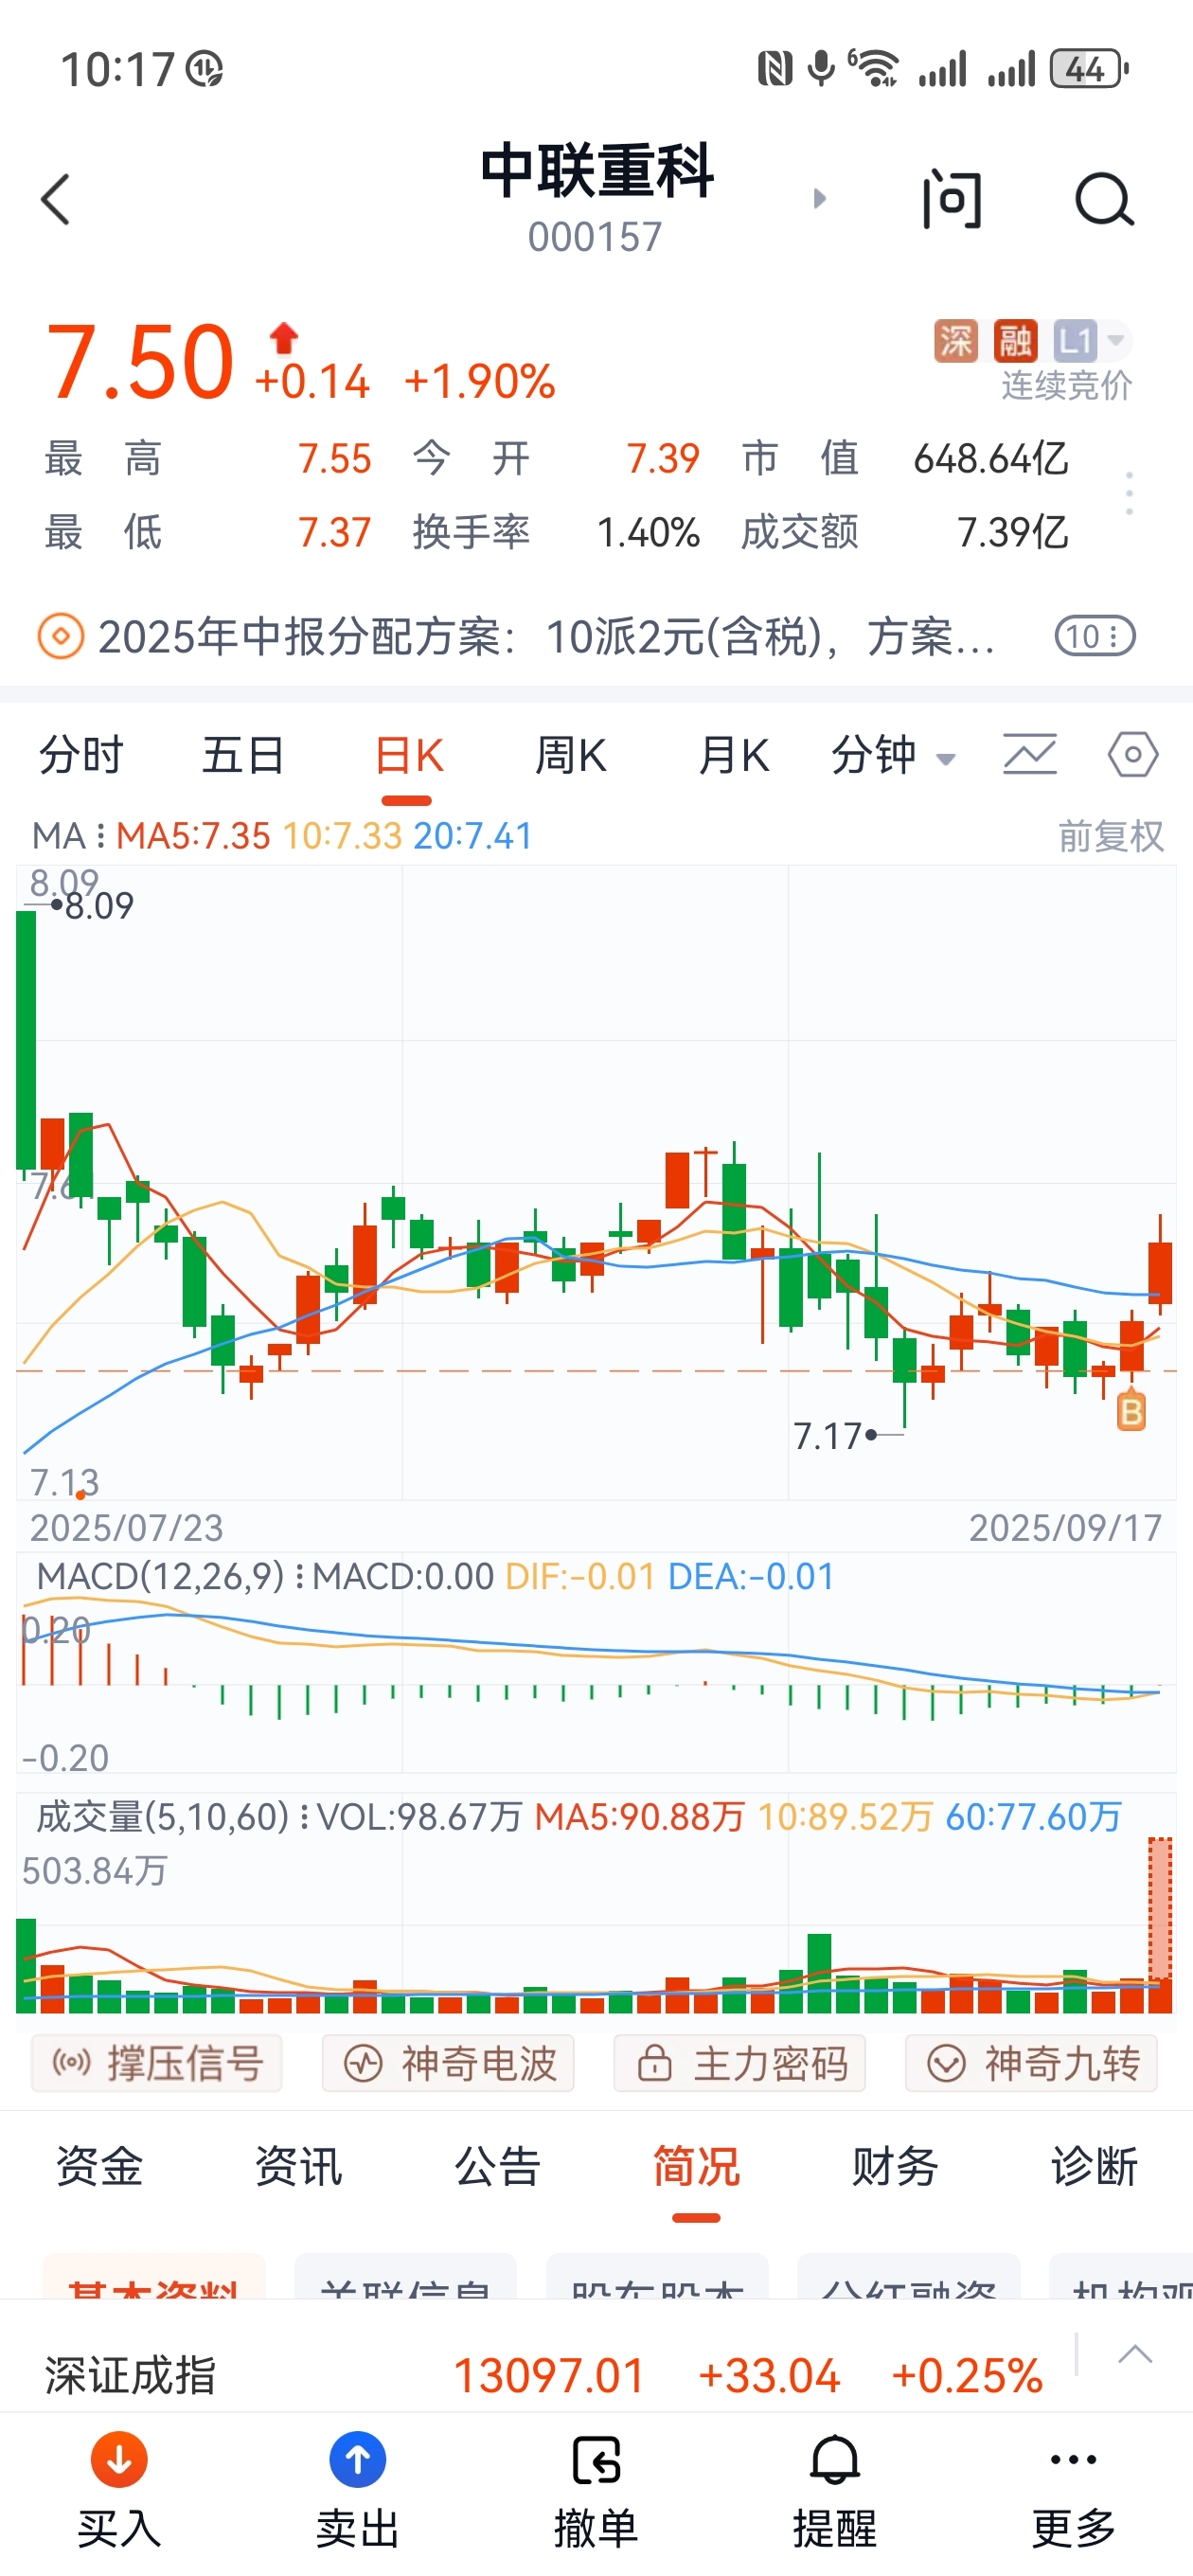Tap the highlighted latest volume bar
The image size is (1193, 2576).
click(1160, 1925)
